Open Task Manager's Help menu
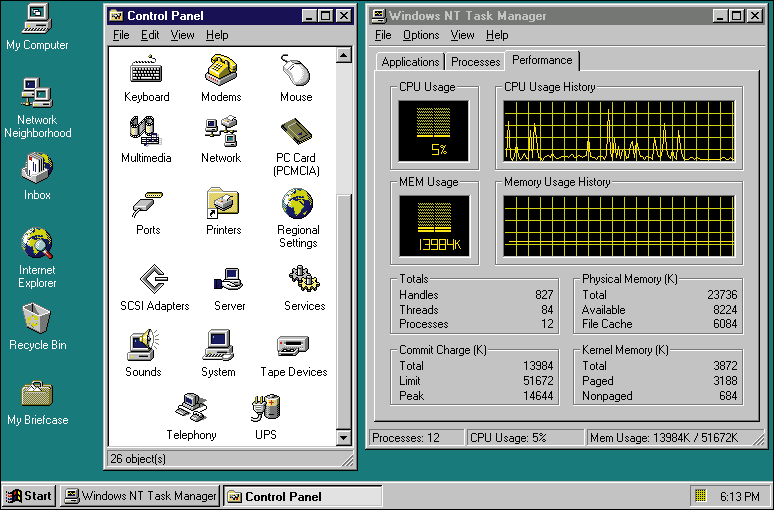The width and height of the screenshot is (774, 510). pos(497,35)
